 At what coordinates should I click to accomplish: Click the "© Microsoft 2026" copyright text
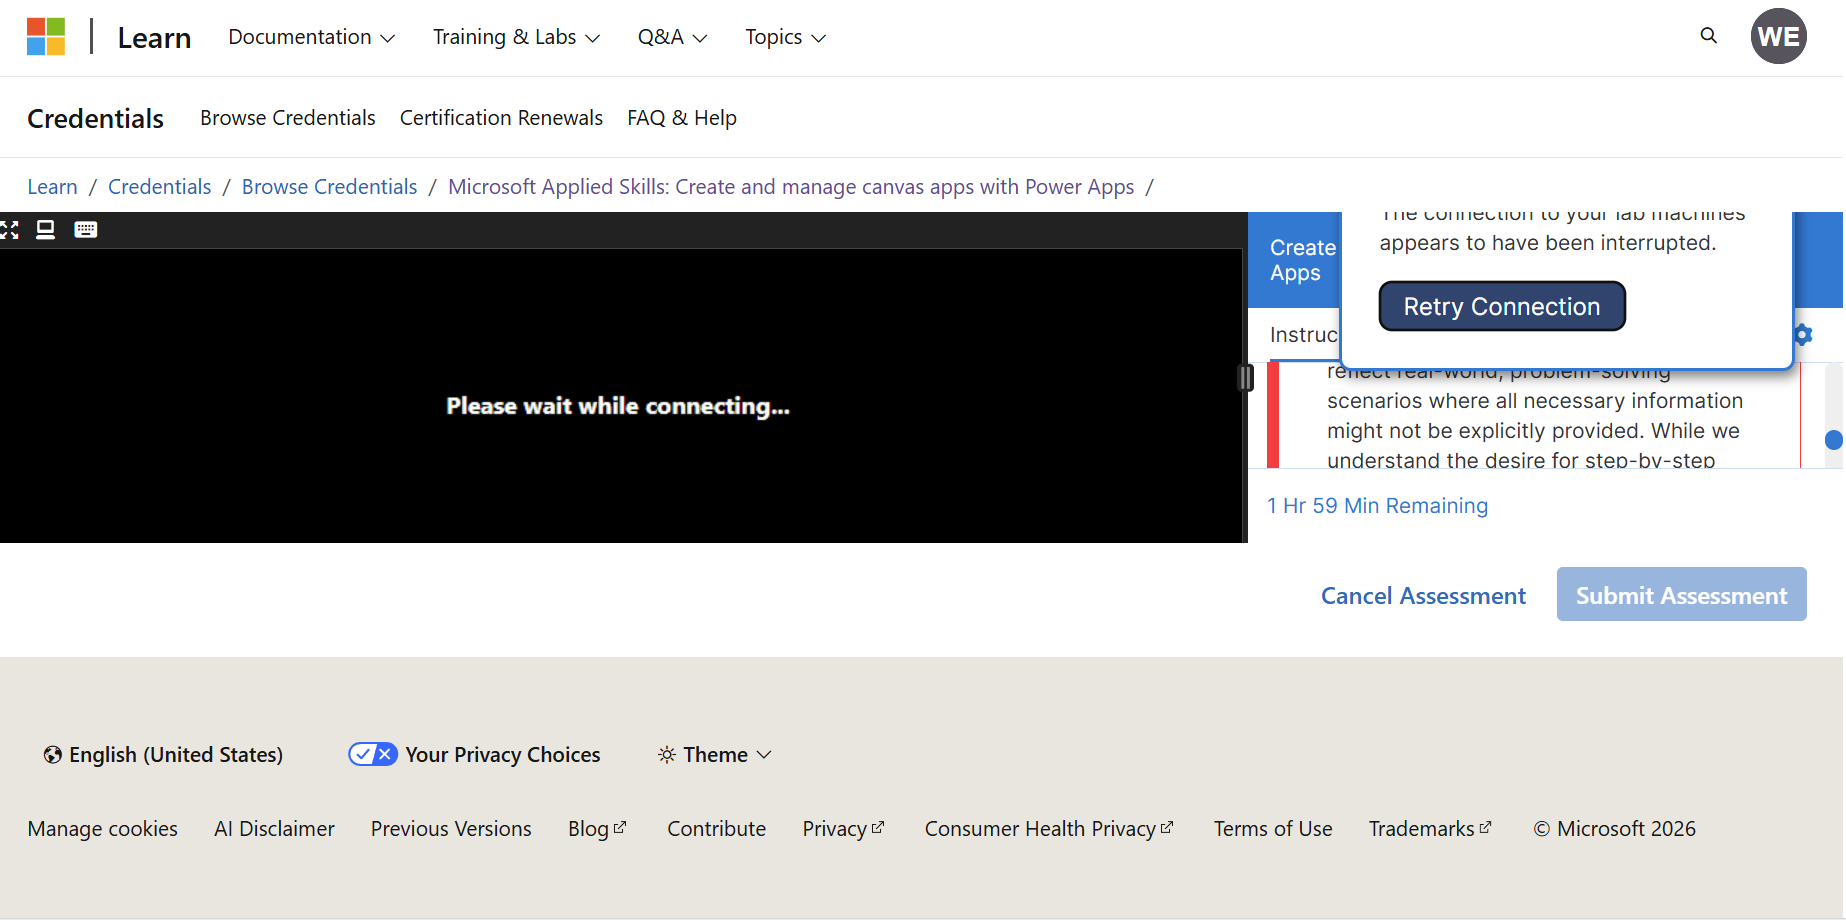[1614, 829]
